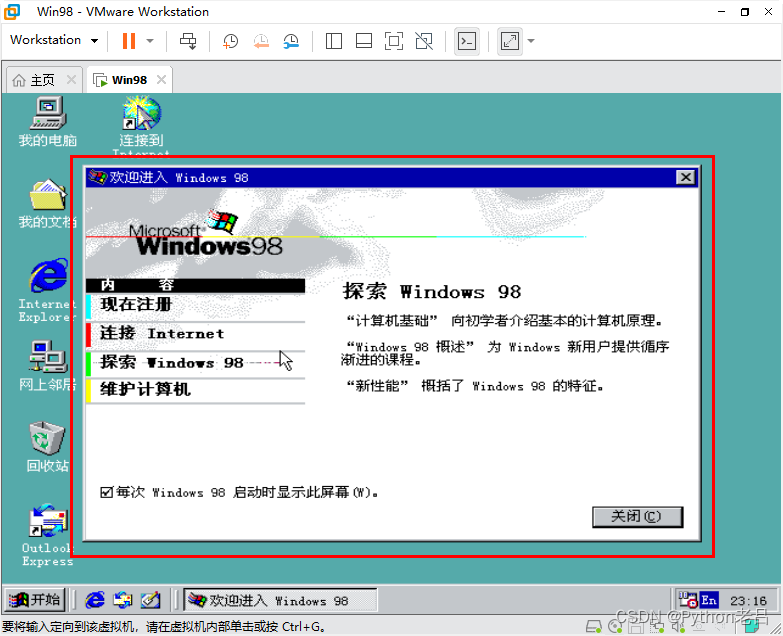This screenshot has height=636, width=783.
Task: Close the Win98 tab
Action: [161, 79]
